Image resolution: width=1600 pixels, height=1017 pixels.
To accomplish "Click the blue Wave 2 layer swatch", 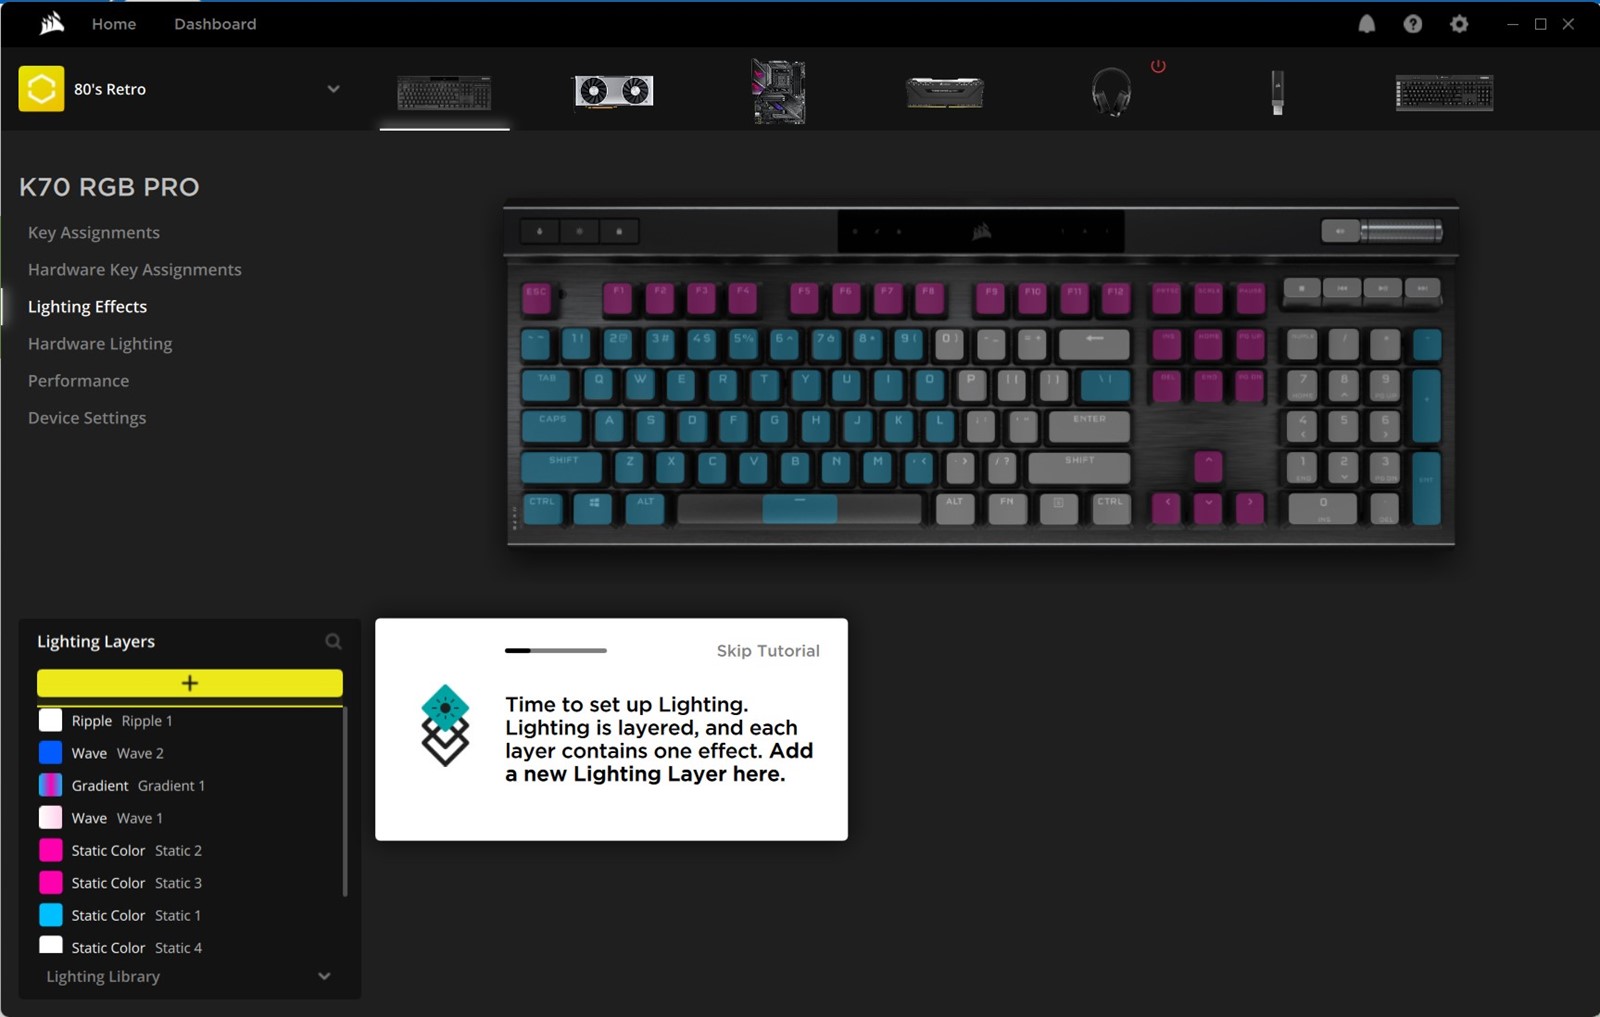I will pyautogui.click(x=50, y=752).
